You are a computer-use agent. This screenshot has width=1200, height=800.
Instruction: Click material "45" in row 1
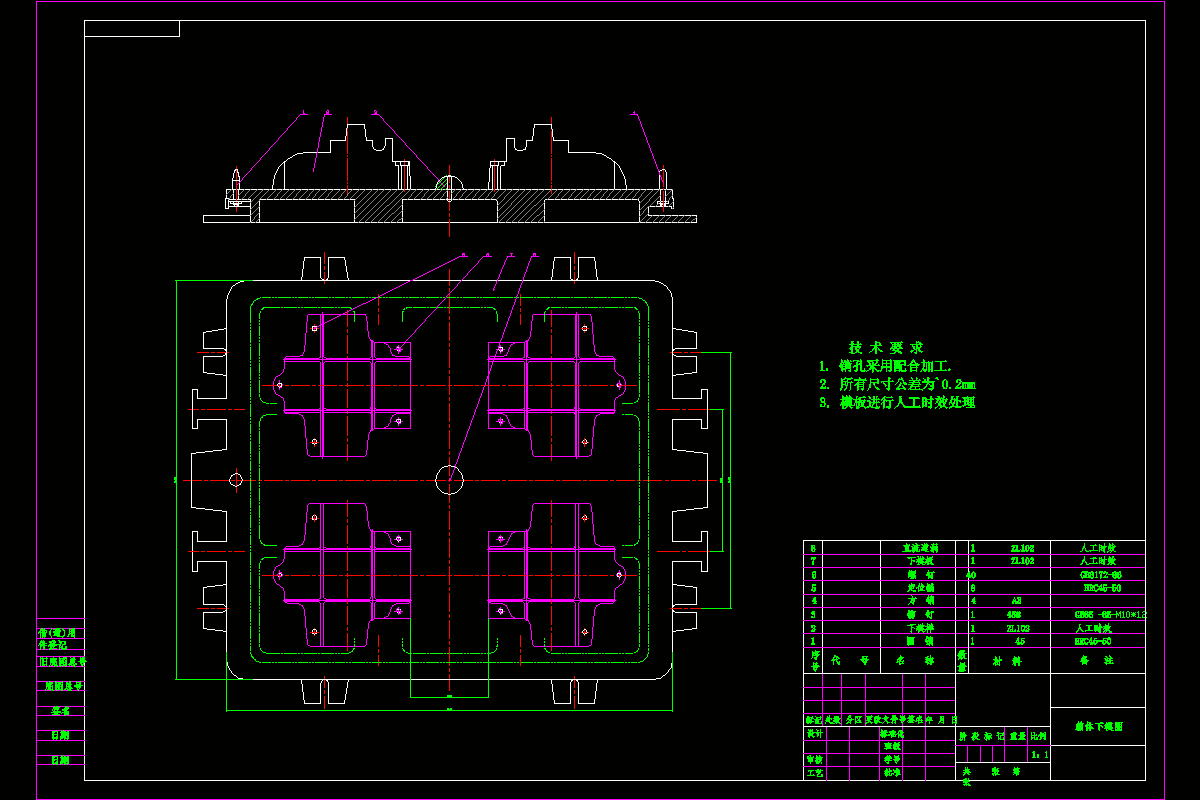pyautogui.click(x=1018, y=641)
